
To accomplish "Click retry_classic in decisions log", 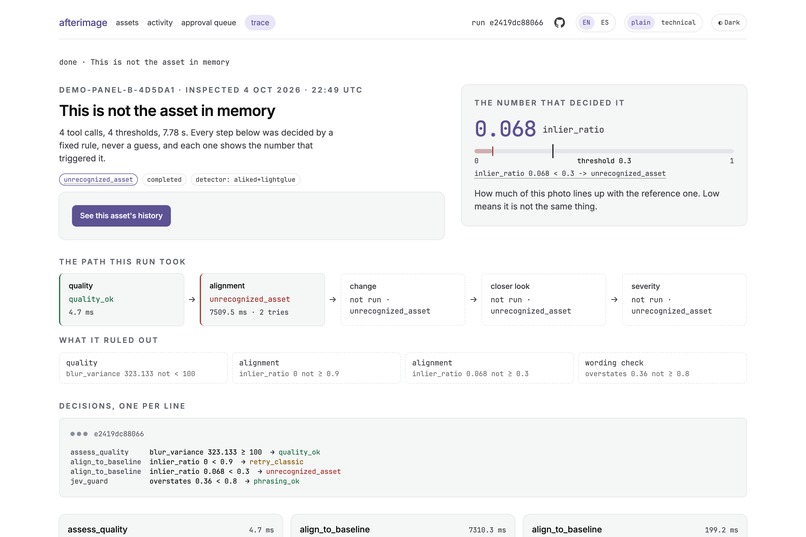I will (x=276, y=462).
